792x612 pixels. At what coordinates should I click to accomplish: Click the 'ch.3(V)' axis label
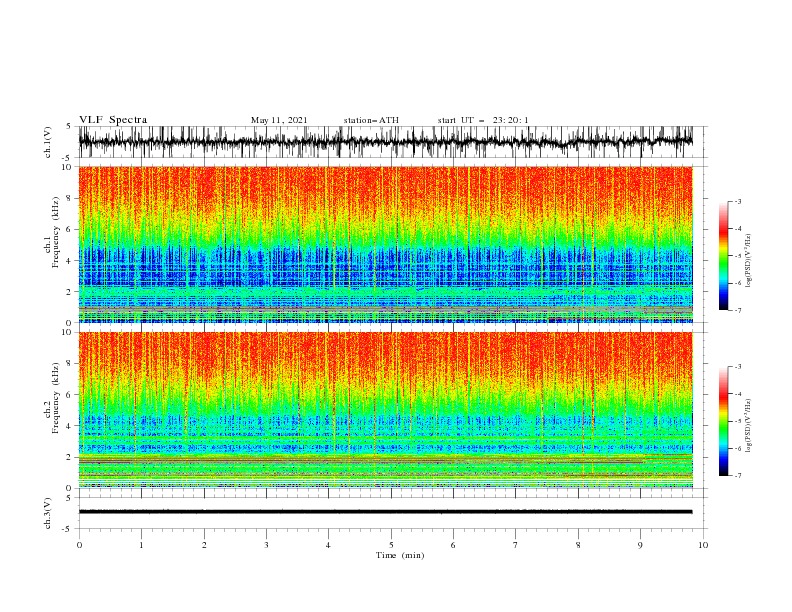pyautogui.click(x=48, y=513)
